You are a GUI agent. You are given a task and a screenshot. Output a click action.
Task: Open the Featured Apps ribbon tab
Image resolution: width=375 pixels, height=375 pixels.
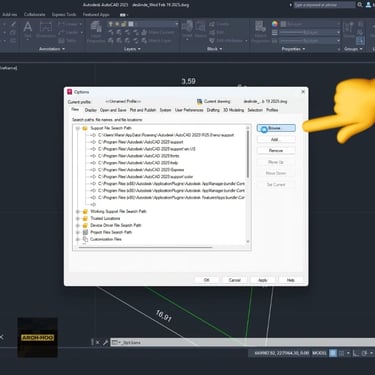(96, 15)
